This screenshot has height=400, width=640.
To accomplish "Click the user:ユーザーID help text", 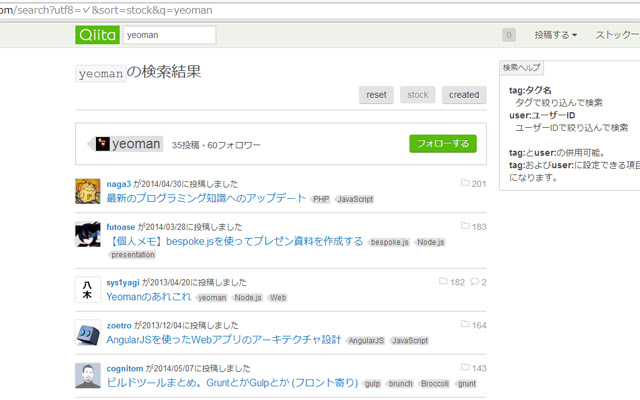I will coord(542,115).
